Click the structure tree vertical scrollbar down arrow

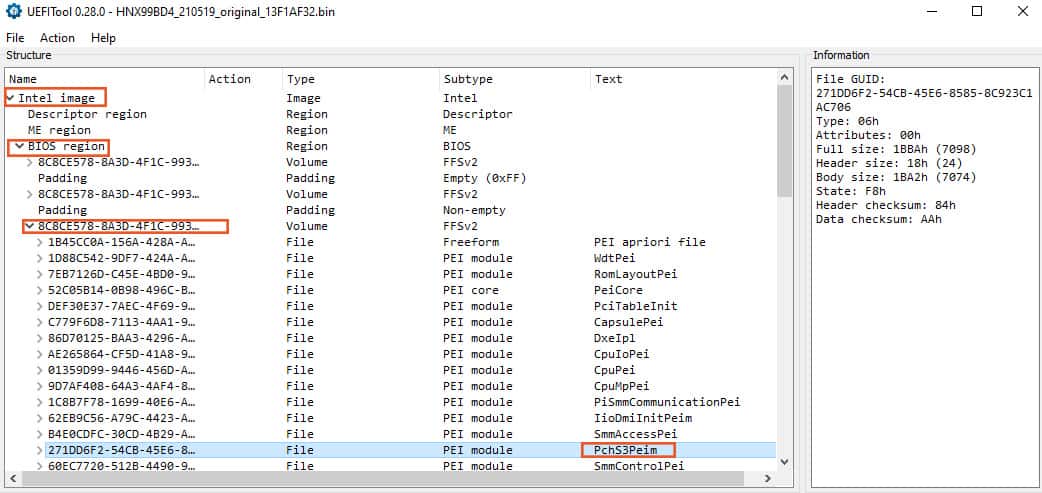(x=784, y=462)
